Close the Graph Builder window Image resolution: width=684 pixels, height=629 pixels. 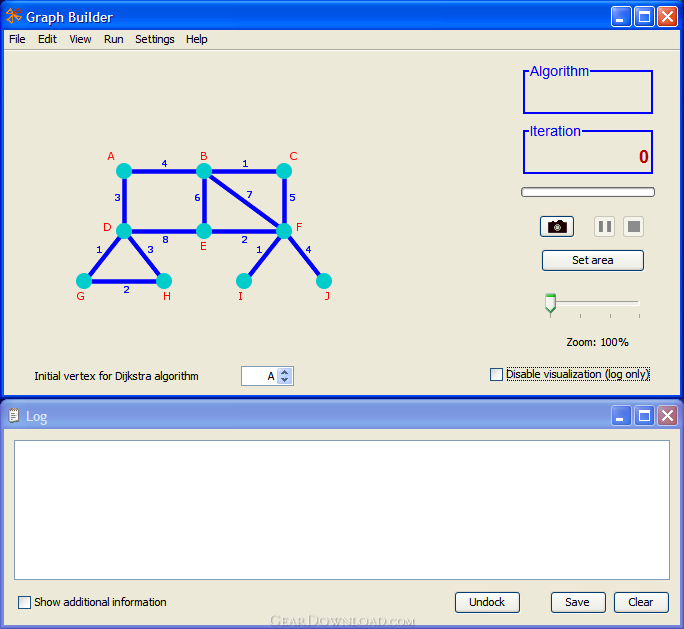point(667,17)
